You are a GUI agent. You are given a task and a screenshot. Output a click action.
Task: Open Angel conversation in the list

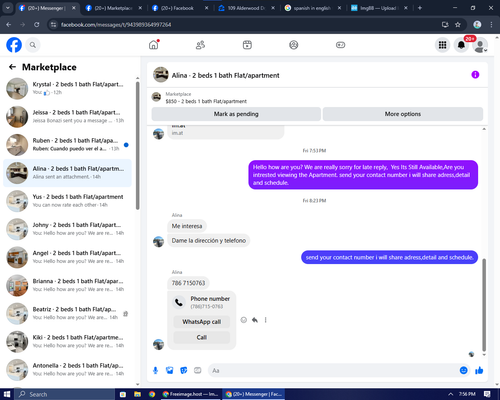(67, 257)
